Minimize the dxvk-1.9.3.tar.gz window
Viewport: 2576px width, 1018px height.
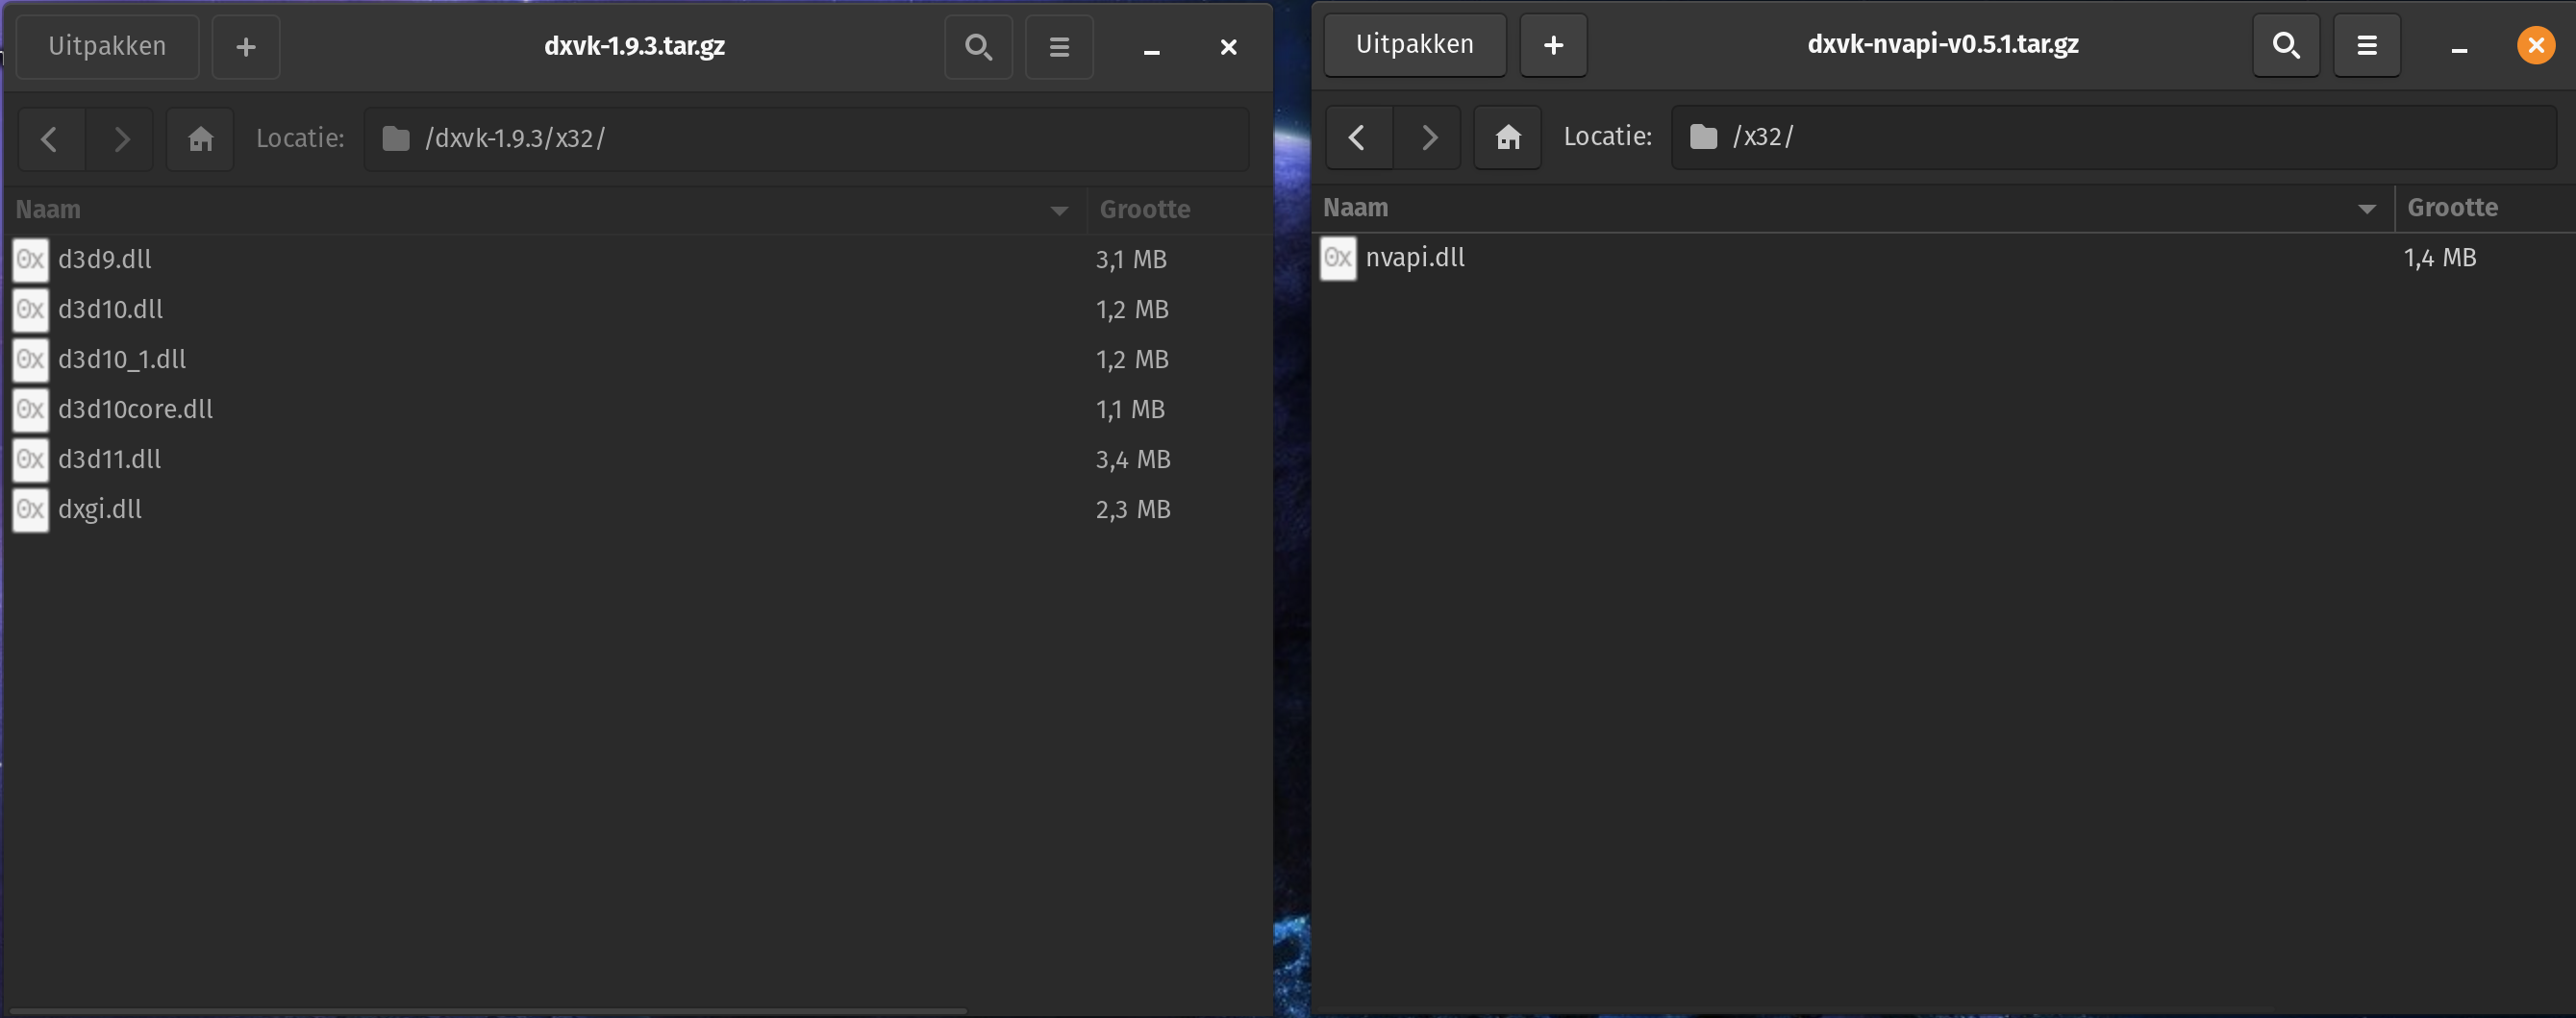pos(1152,48)
